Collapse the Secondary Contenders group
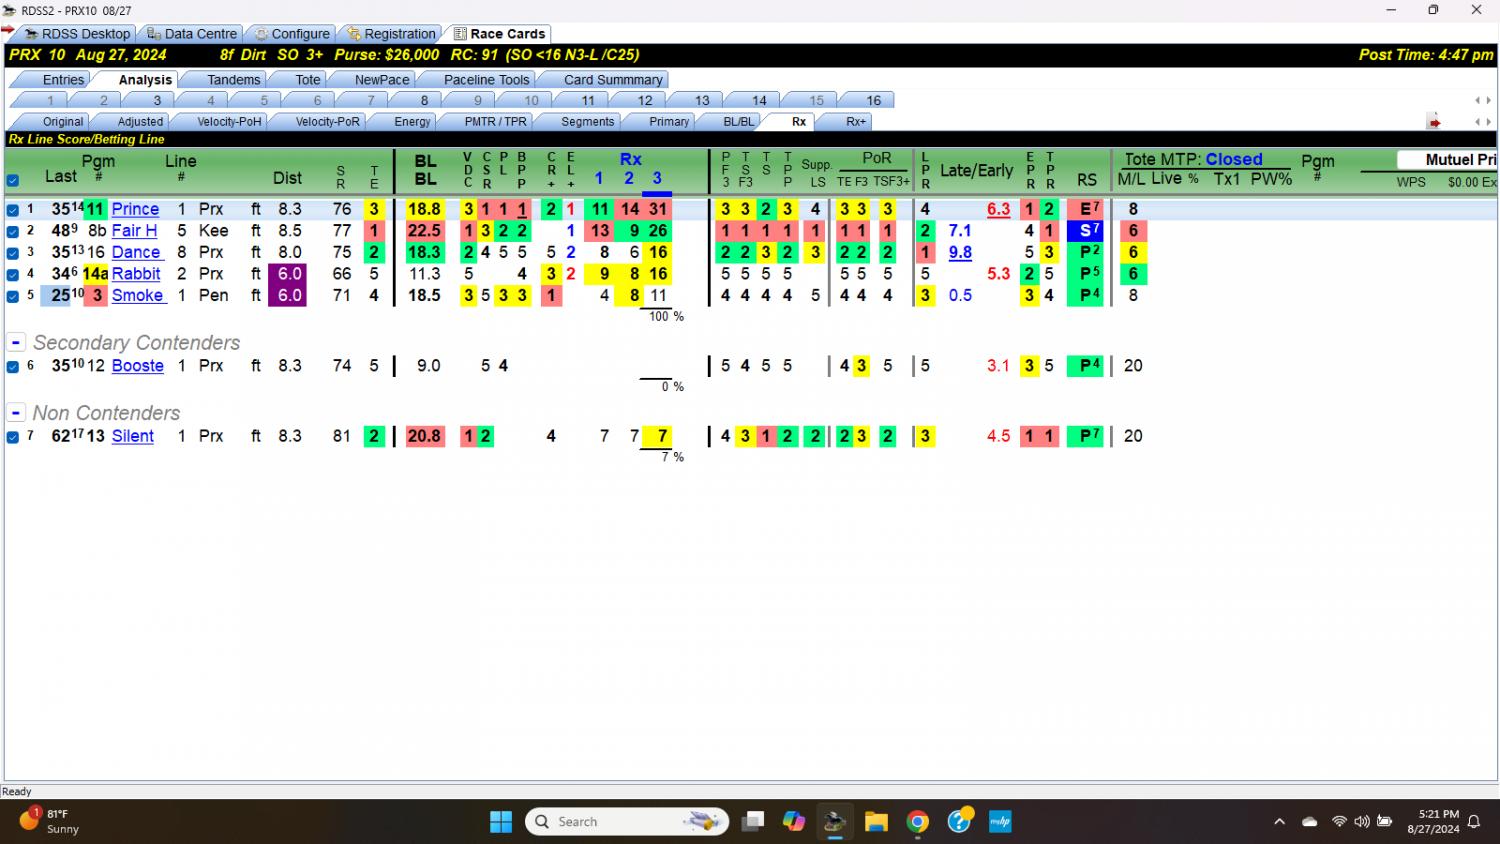The image size is (1500, 844). pos(16,342)
